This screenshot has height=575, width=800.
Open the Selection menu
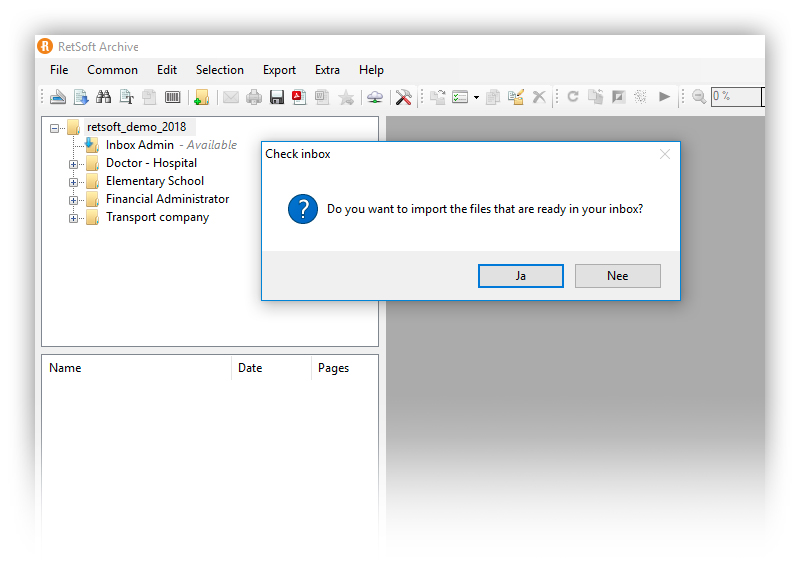220,70
